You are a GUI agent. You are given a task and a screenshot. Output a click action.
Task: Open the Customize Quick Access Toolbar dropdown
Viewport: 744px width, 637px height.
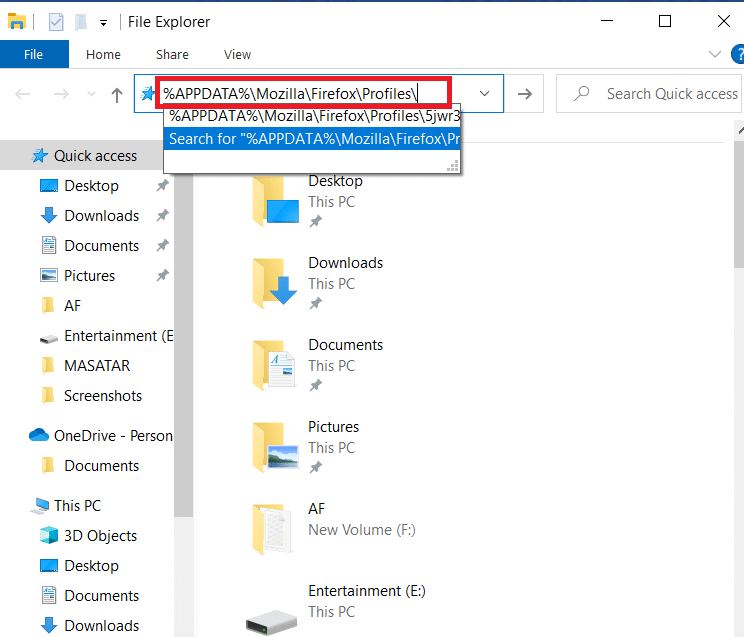[x=103, y=22]
